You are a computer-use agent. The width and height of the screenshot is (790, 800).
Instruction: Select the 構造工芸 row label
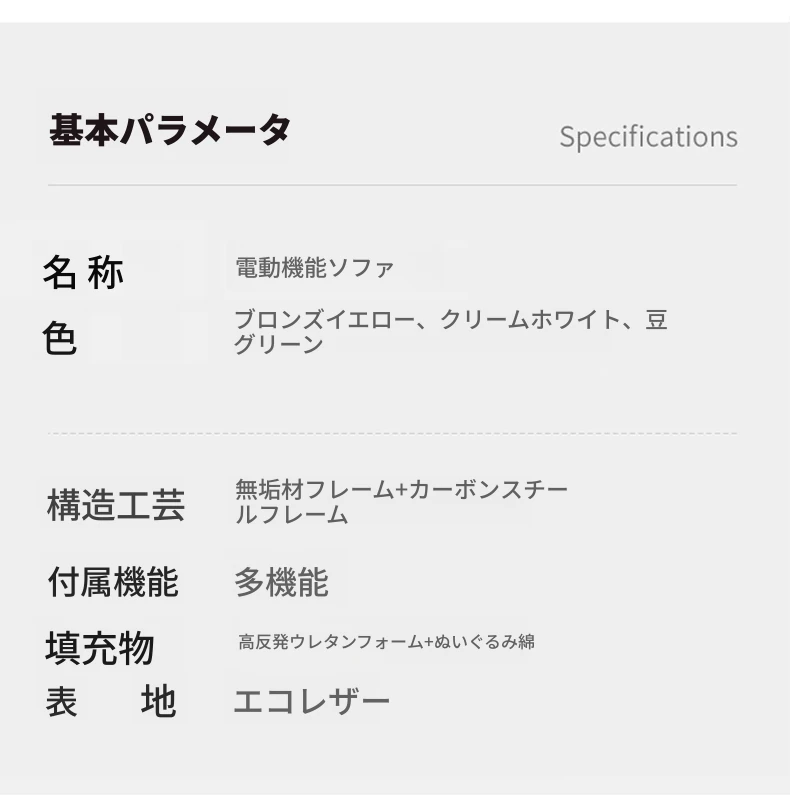(116, 505)
